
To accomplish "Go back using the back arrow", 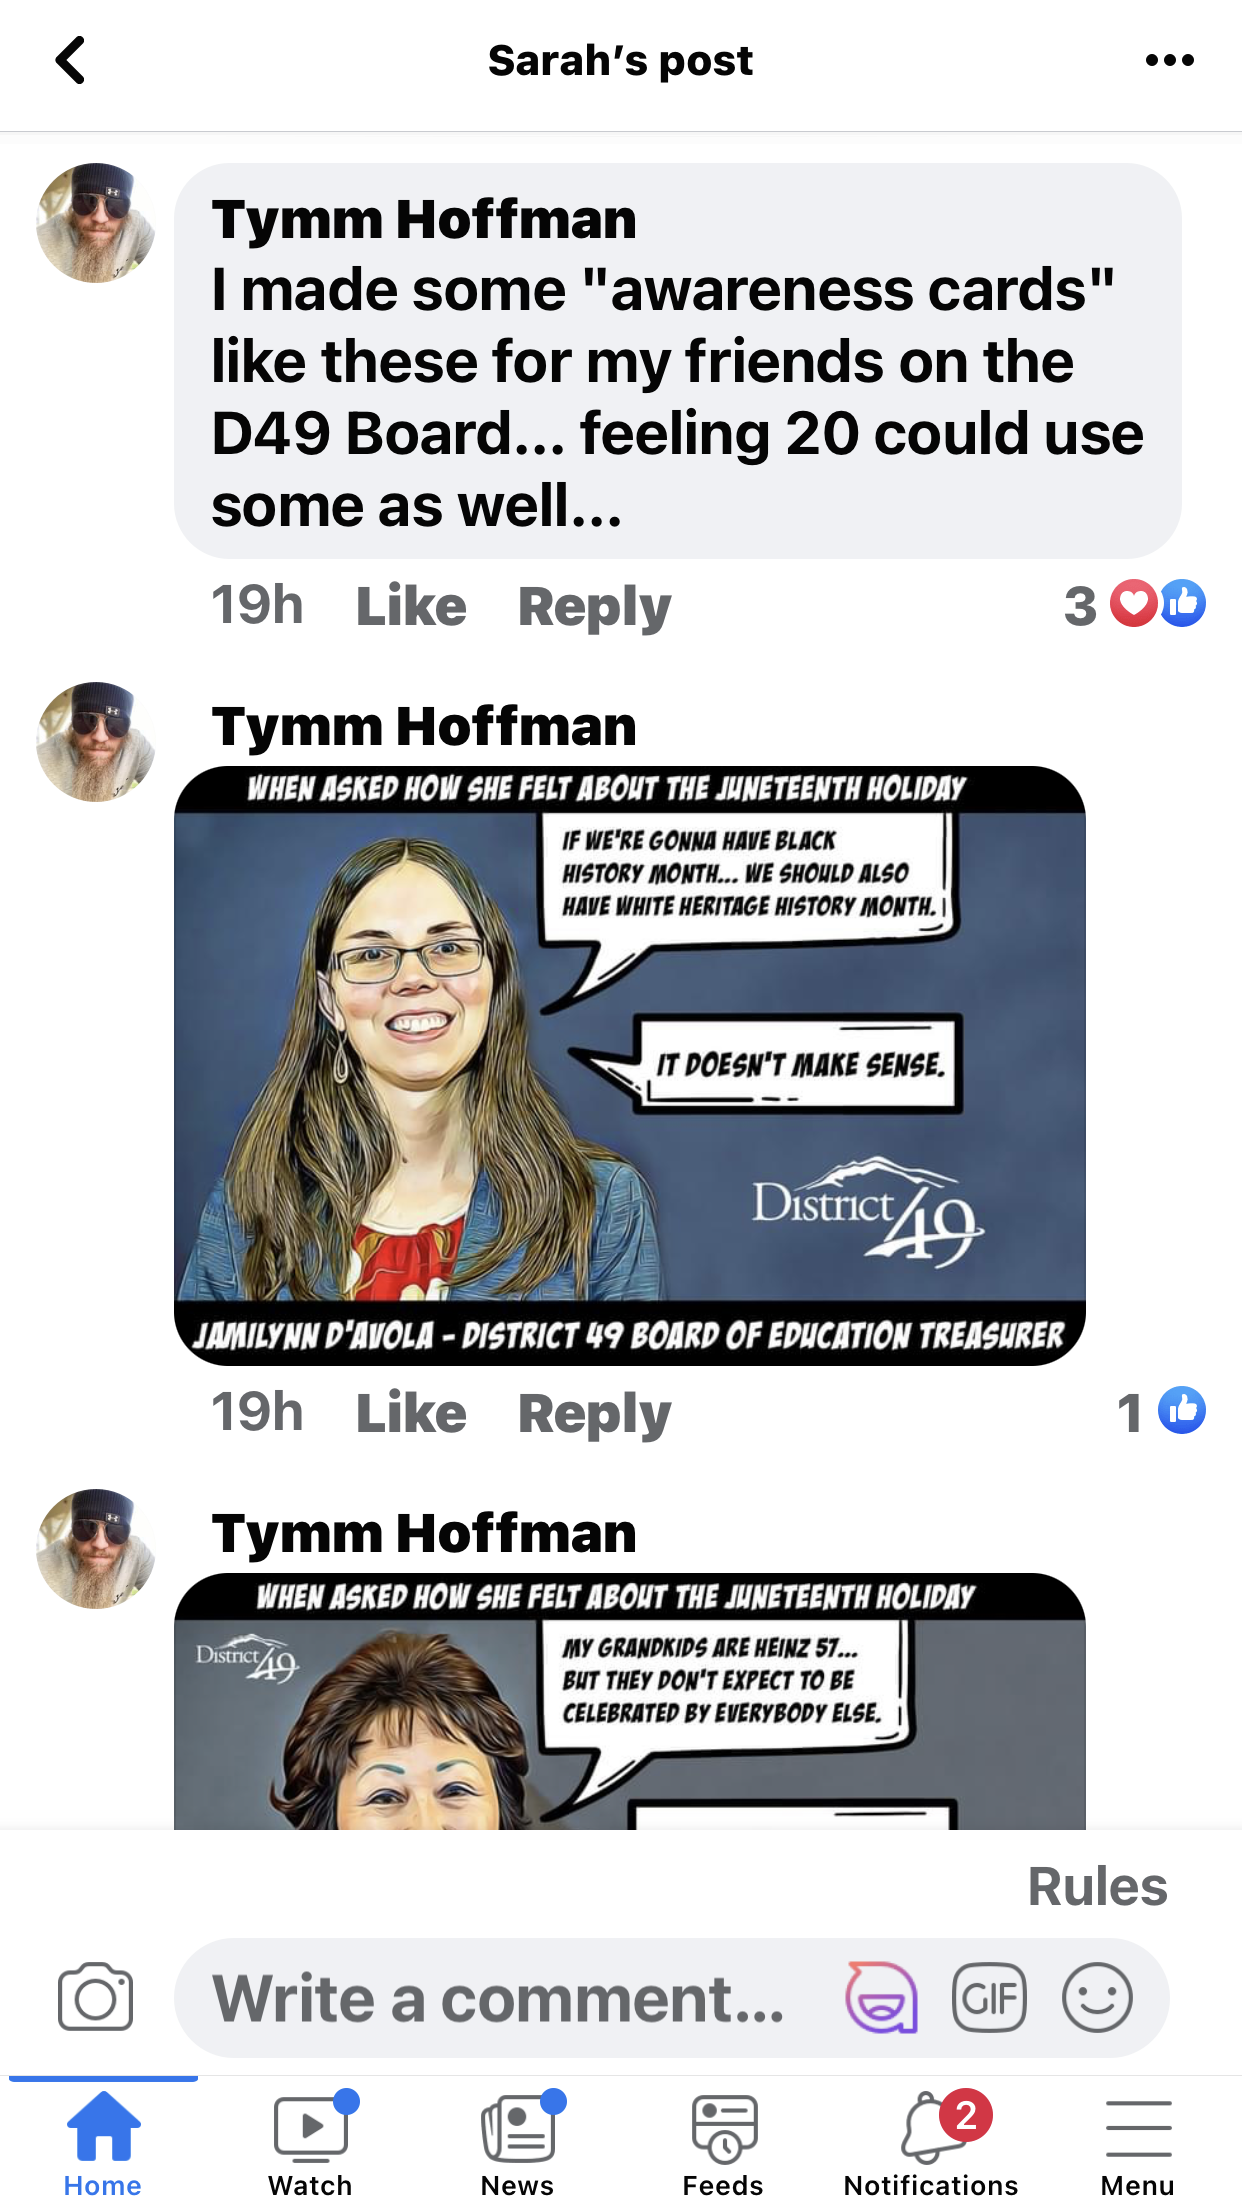I will point(70,60).
